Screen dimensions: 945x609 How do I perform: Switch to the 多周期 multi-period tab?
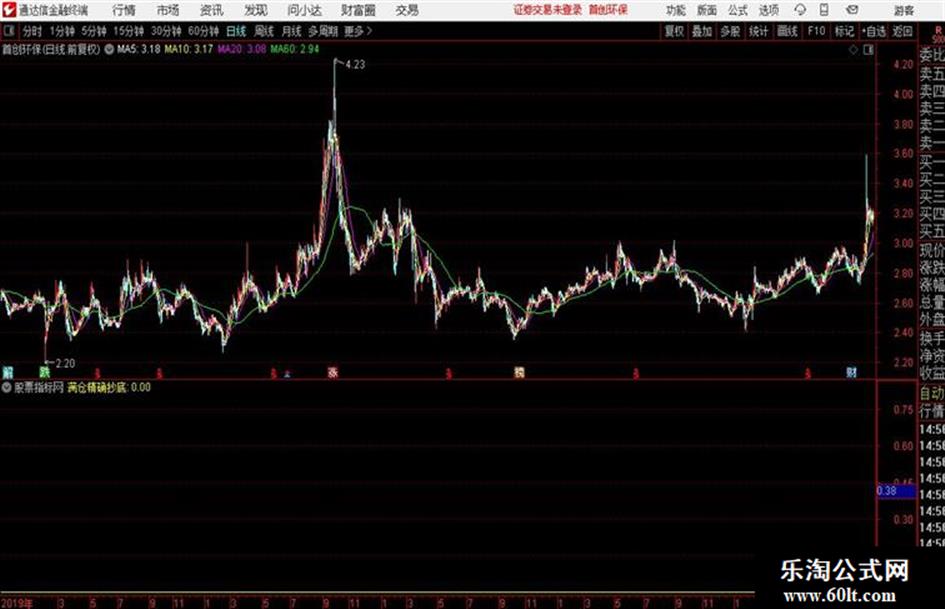coord(323,31)
